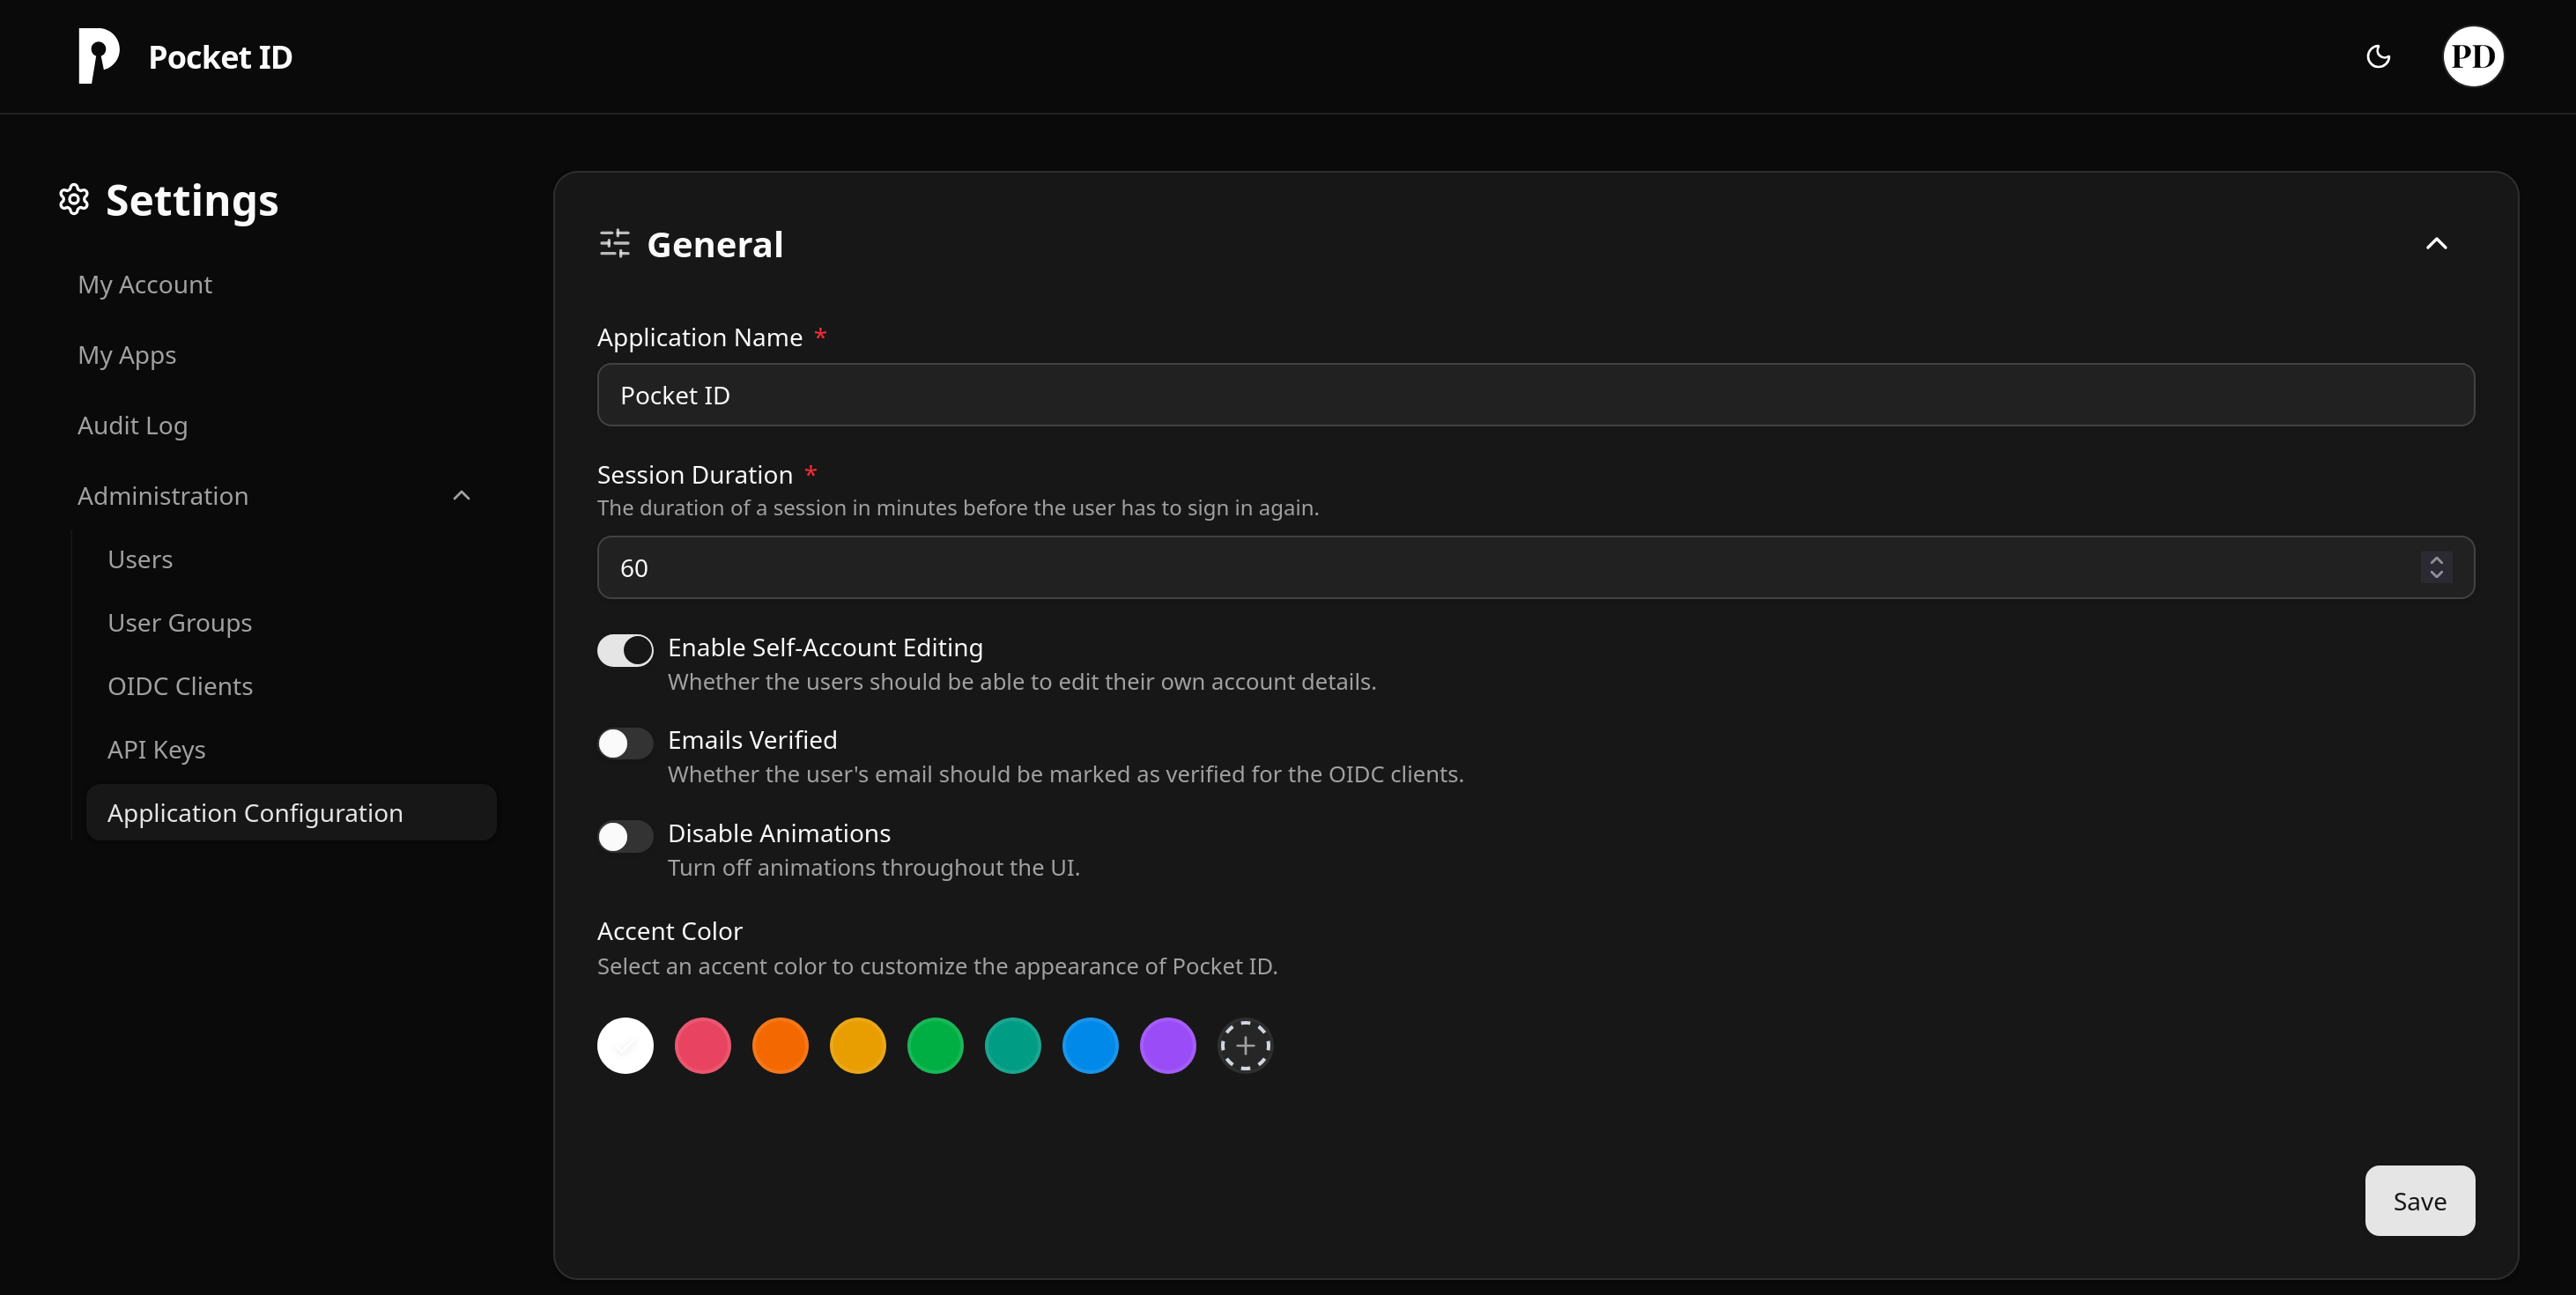Open the custom accent color picker
Screen dimensions: 2576x1295
[x=1245, y=1045]
